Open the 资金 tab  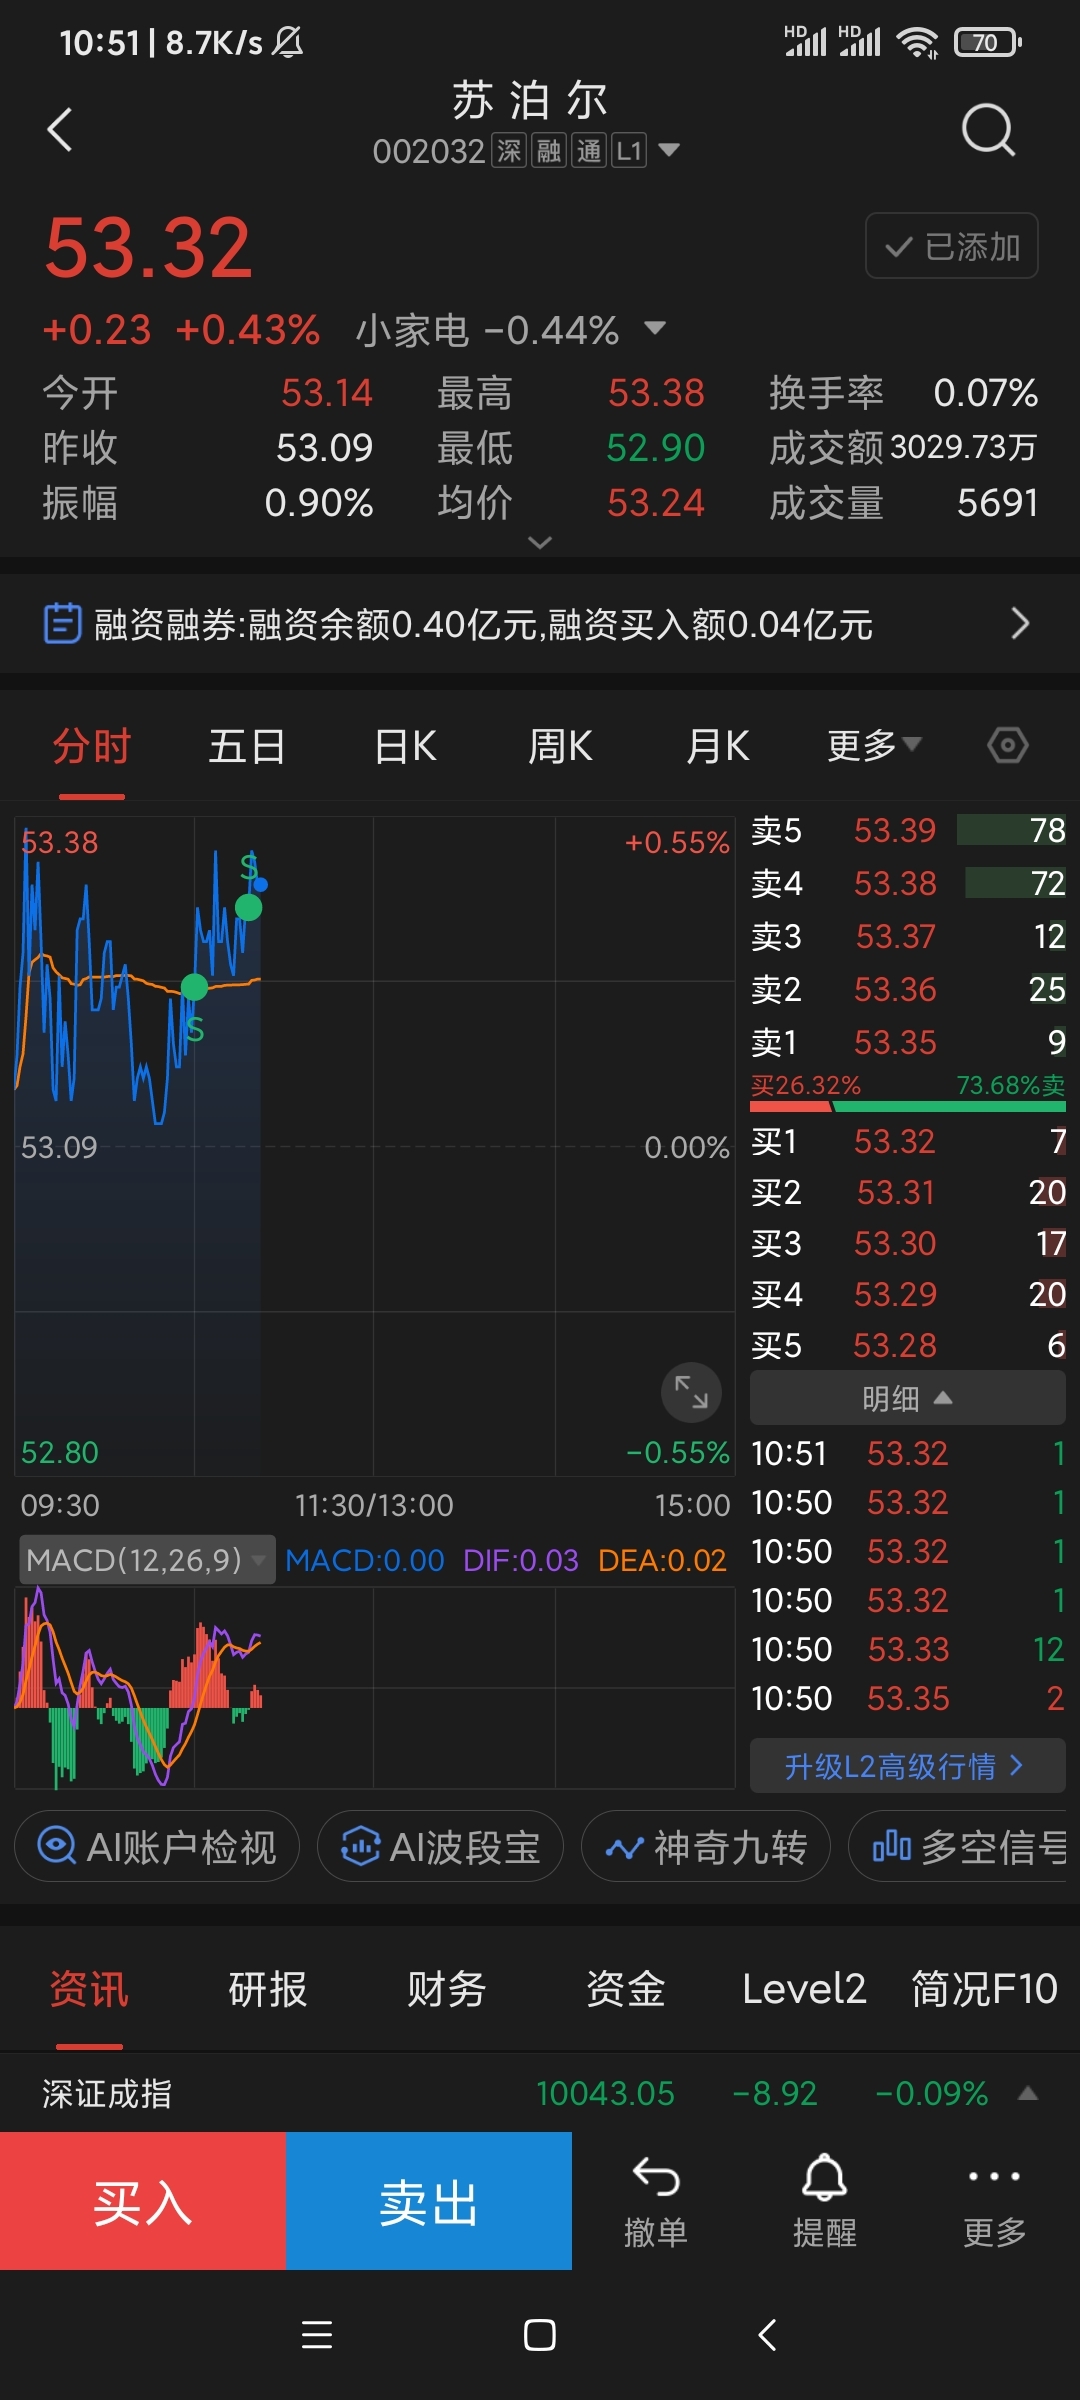(625, 1989)
